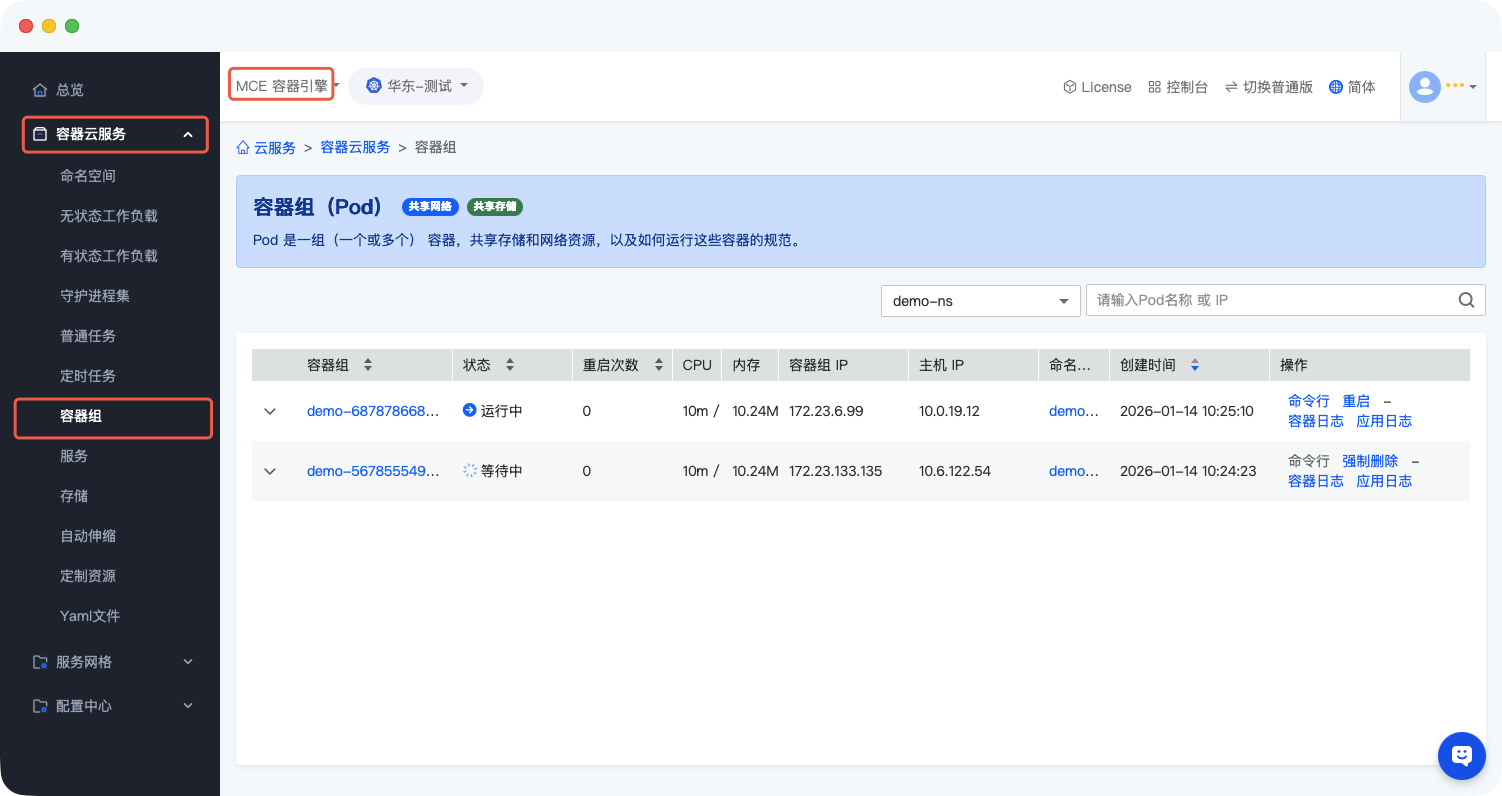
Task: Sort by 创建时间 column arrow icon
Action: click(x=1195, y=365)
